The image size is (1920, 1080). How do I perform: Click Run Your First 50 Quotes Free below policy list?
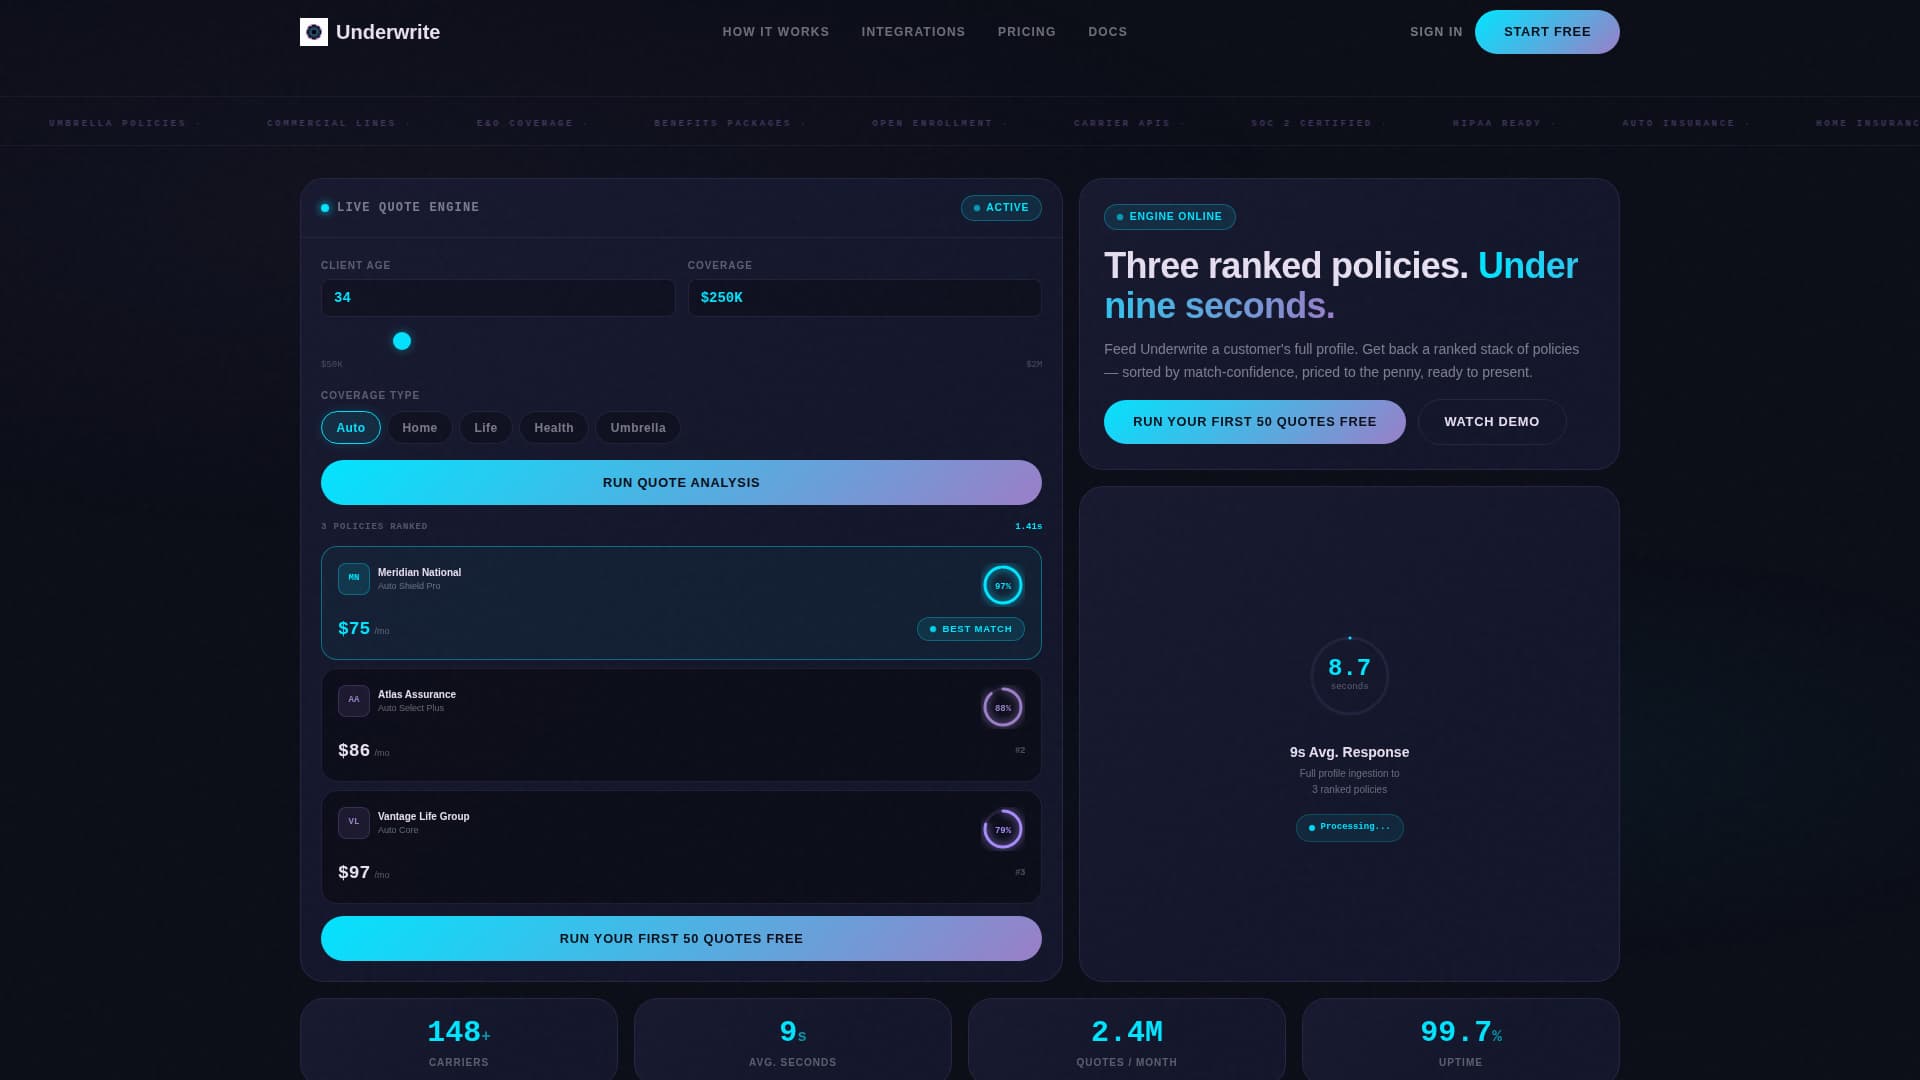681,939
